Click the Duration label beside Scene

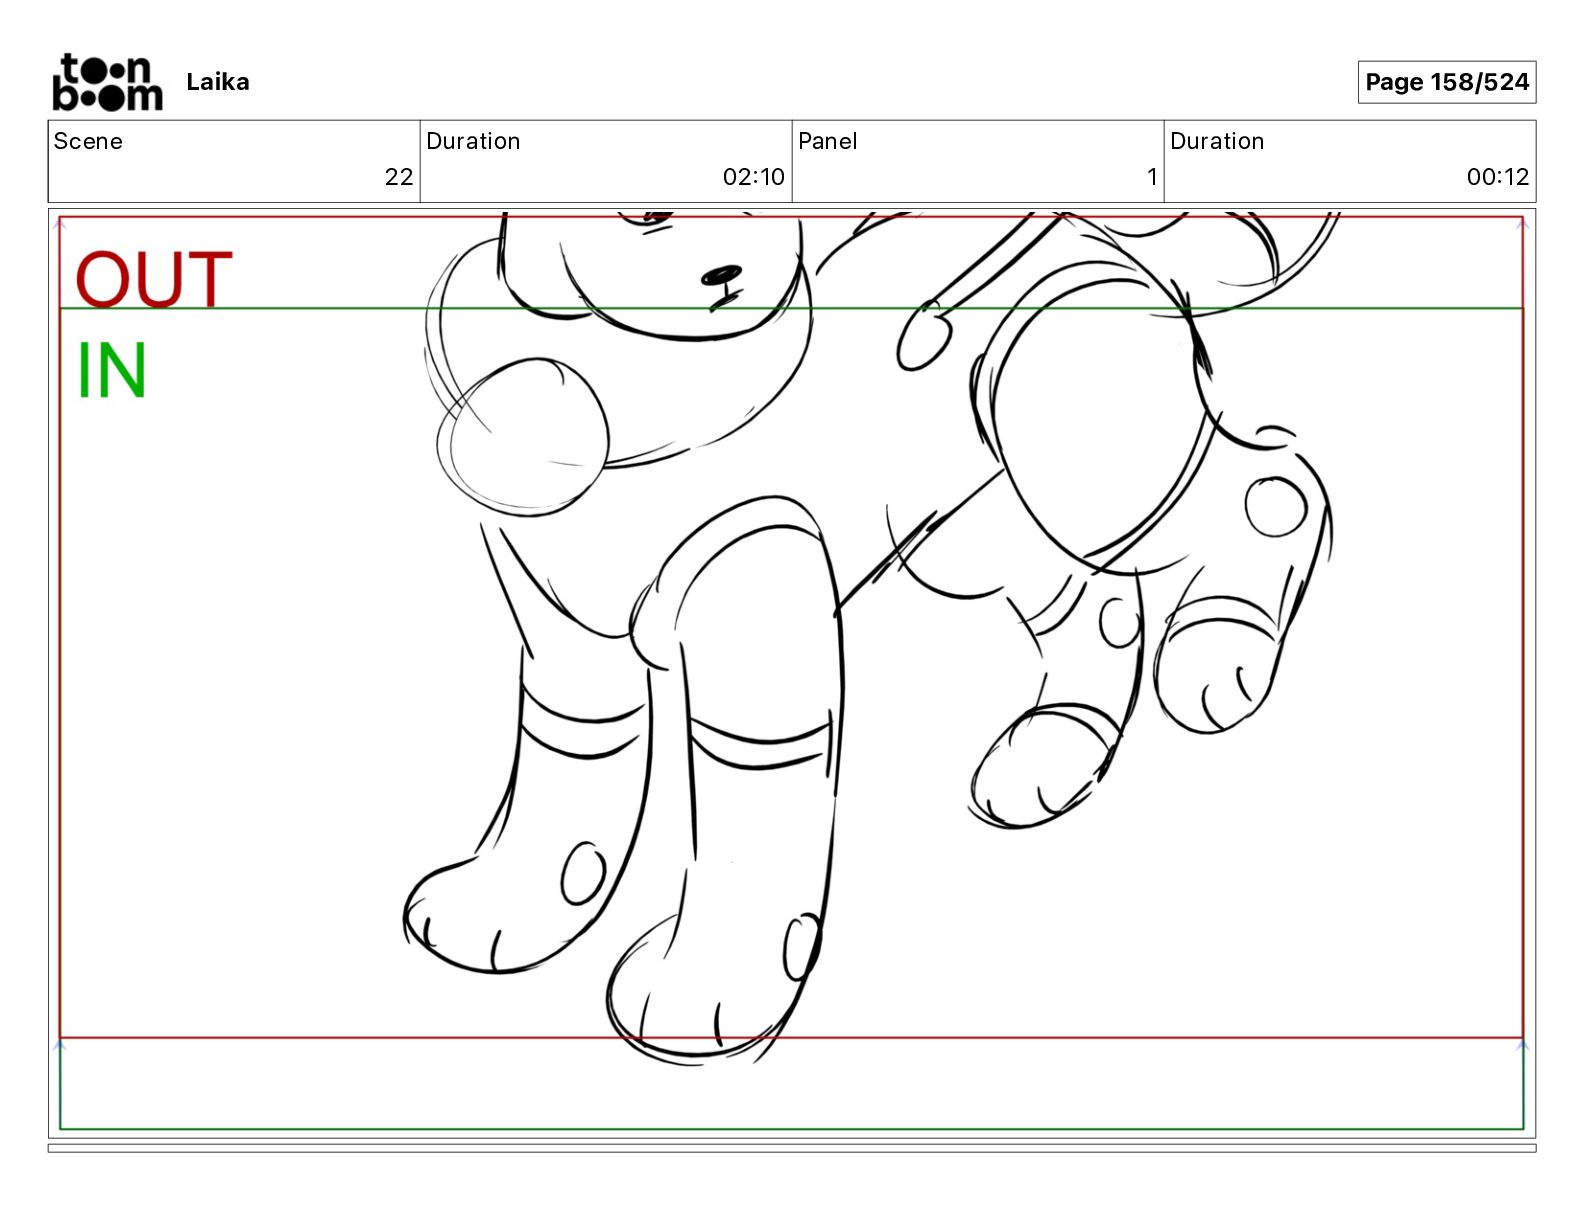pyautogui.click(x=473, y=141)
